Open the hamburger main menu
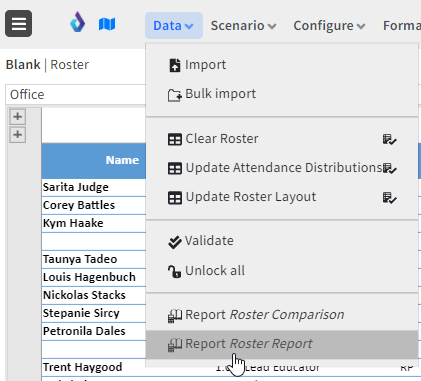 [x=19, y=24]
